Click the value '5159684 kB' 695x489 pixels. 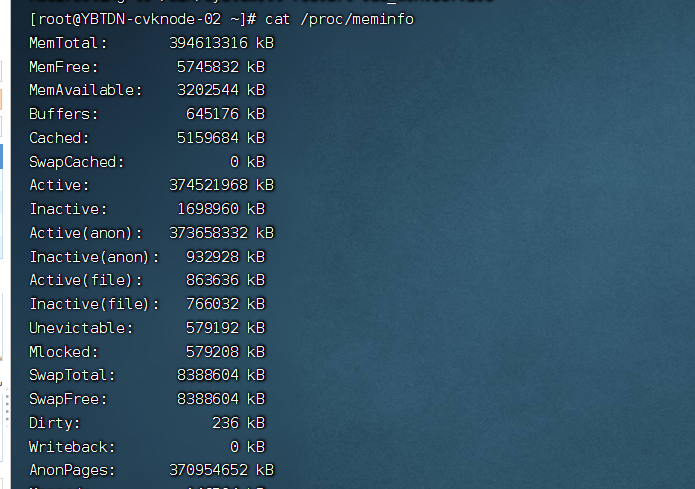coord(221,138)
